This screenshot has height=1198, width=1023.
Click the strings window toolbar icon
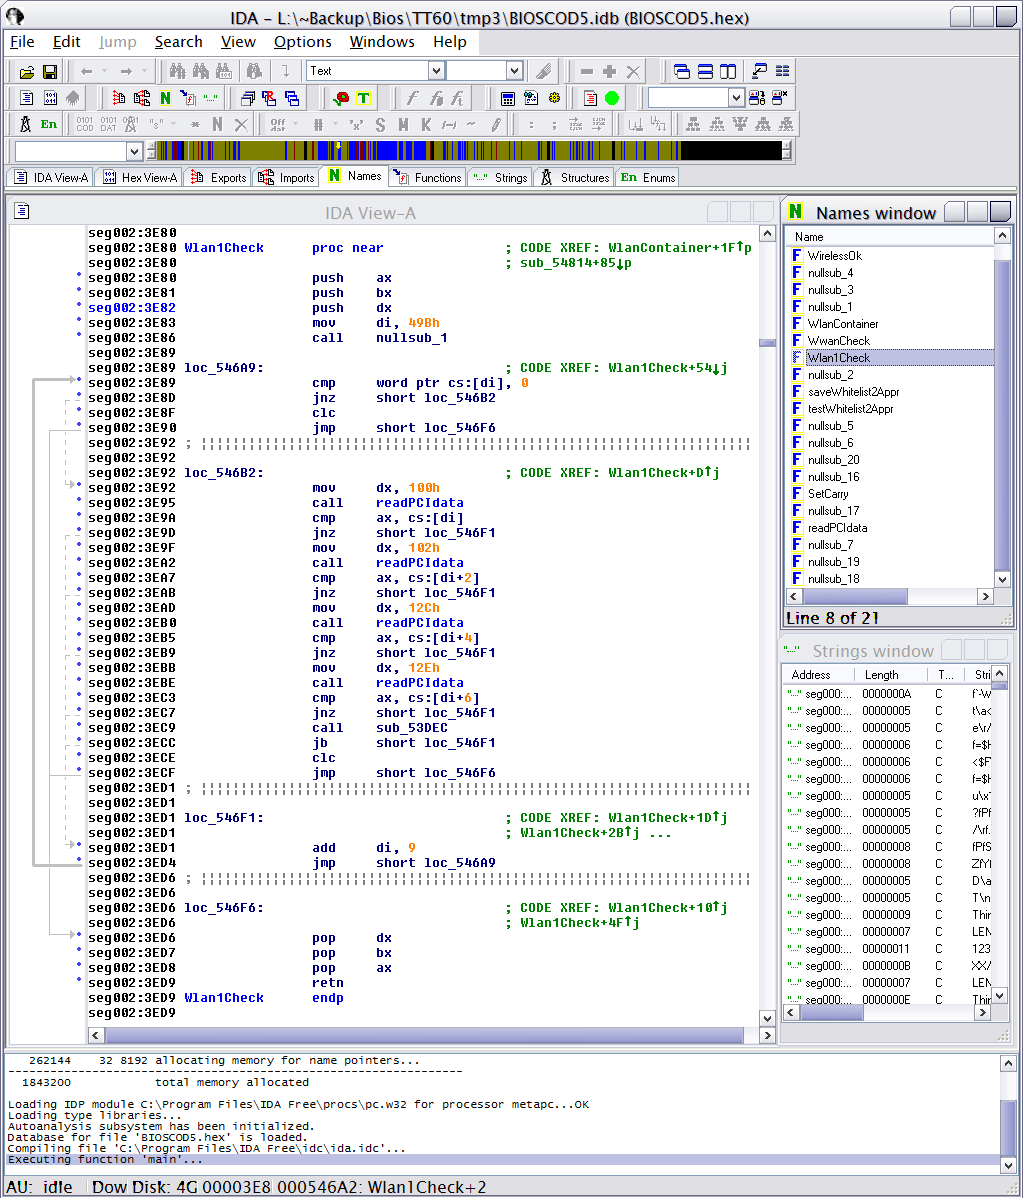(x=211, y=98)
